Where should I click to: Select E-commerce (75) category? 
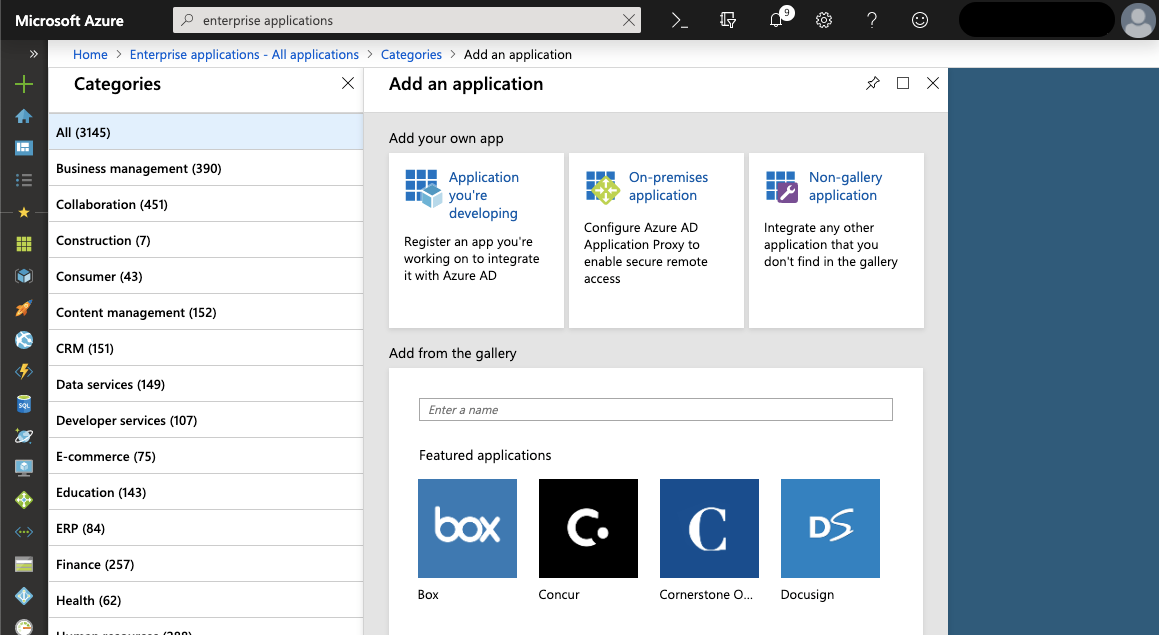(205, 456)
